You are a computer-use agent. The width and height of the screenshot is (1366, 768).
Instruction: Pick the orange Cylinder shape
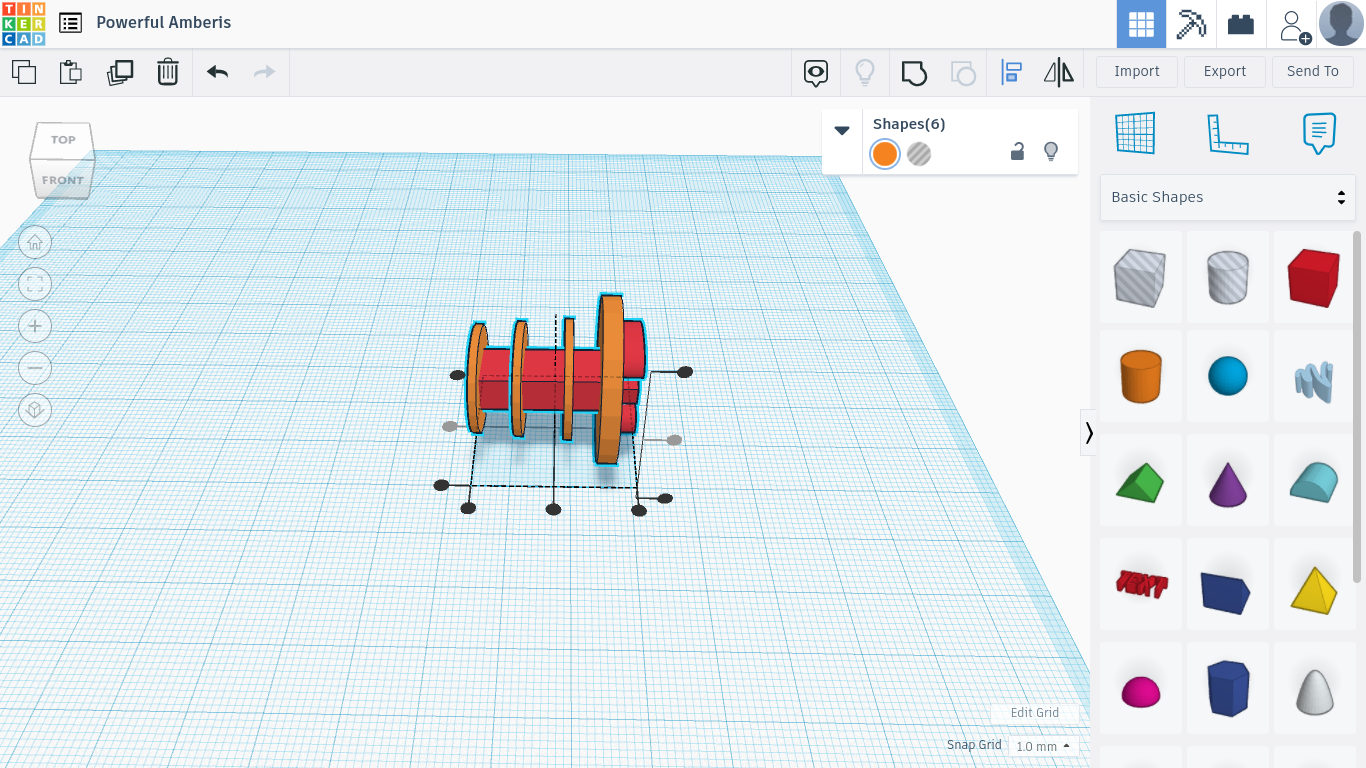click(x=1140, y=376)
